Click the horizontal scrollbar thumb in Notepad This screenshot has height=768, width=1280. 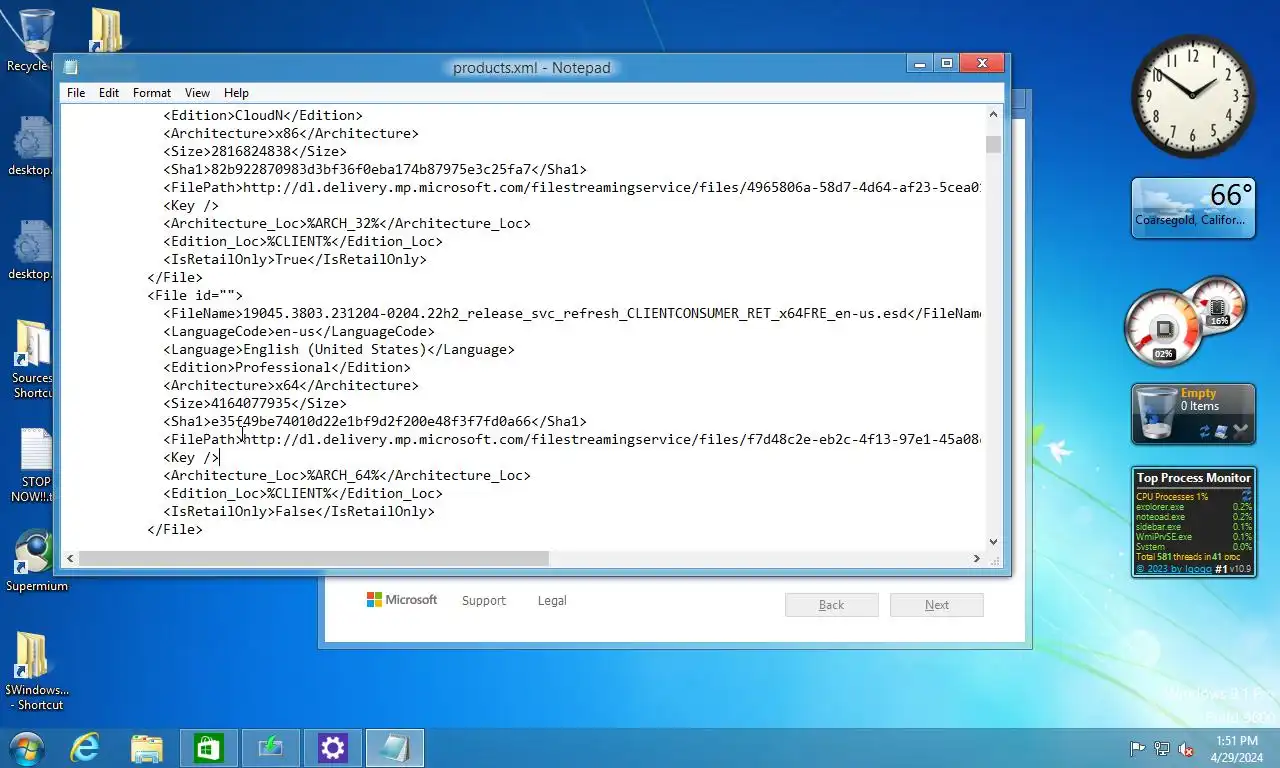(313, 558)
